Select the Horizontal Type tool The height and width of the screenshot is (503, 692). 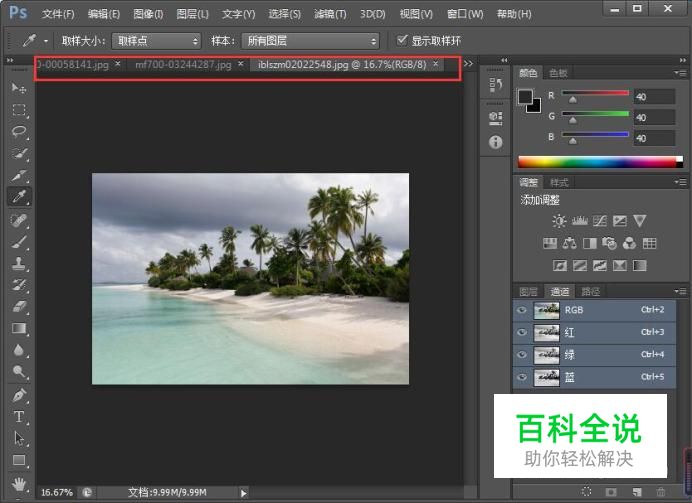coord(18,416)
